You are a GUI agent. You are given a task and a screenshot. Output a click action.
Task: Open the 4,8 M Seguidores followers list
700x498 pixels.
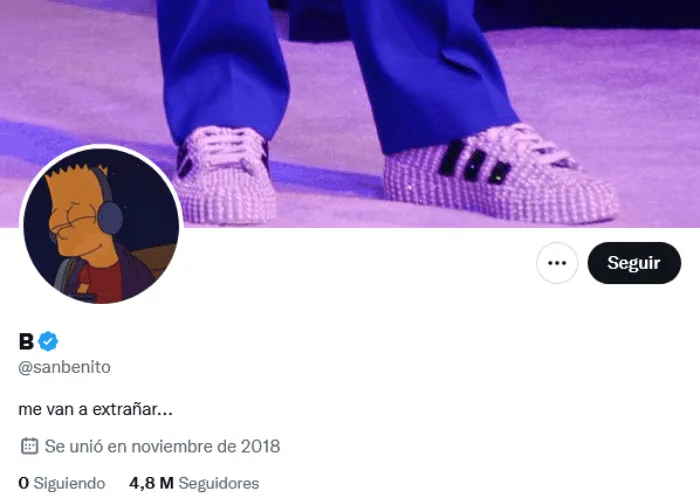(194, 483)
